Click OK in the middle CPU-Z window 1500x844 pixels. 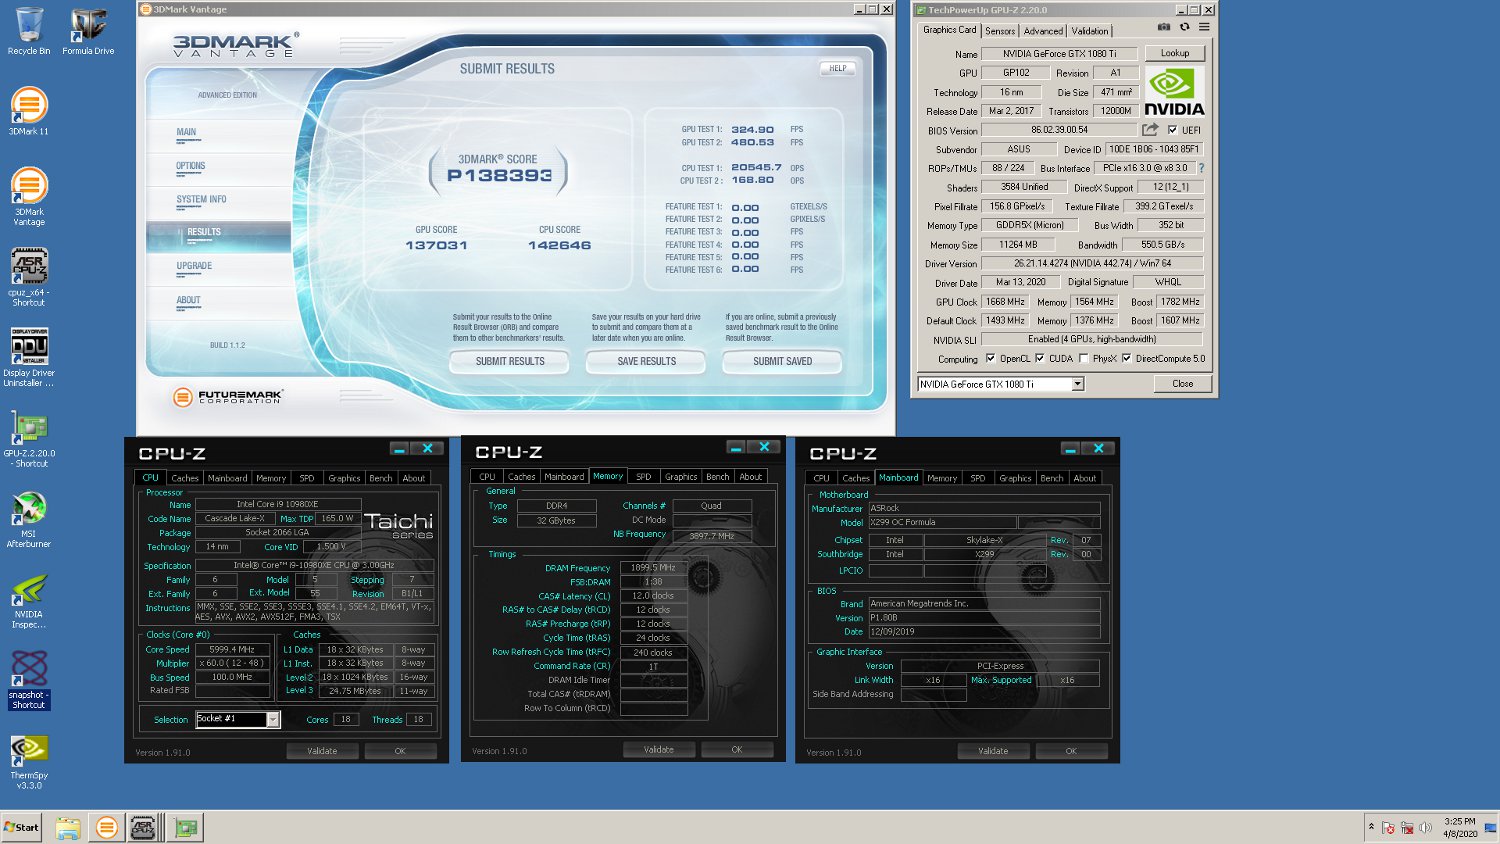tap(737, 750)
